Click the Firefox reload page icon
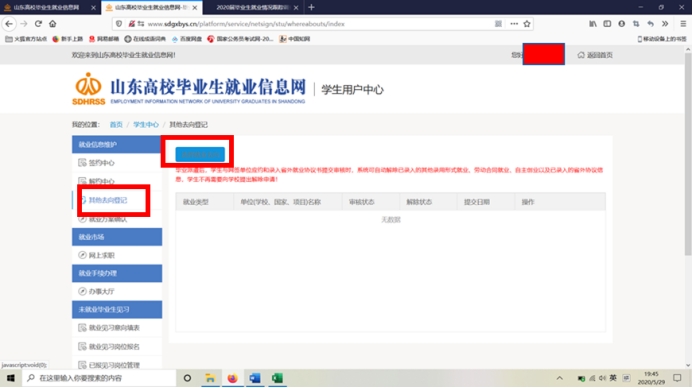The width and height of the screenshot is (693, 388). pos(38,24)
